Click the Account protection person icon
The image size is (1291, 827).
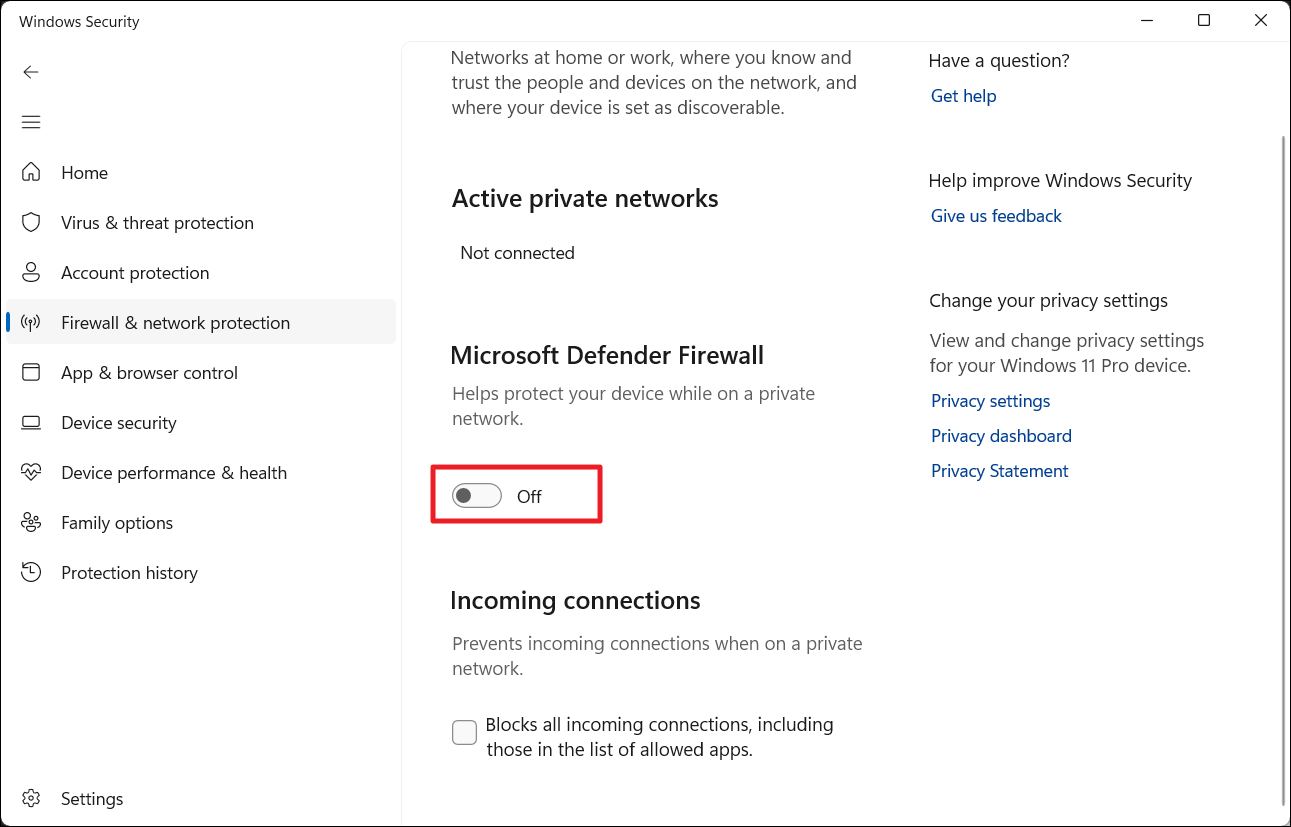coord(31,272)
